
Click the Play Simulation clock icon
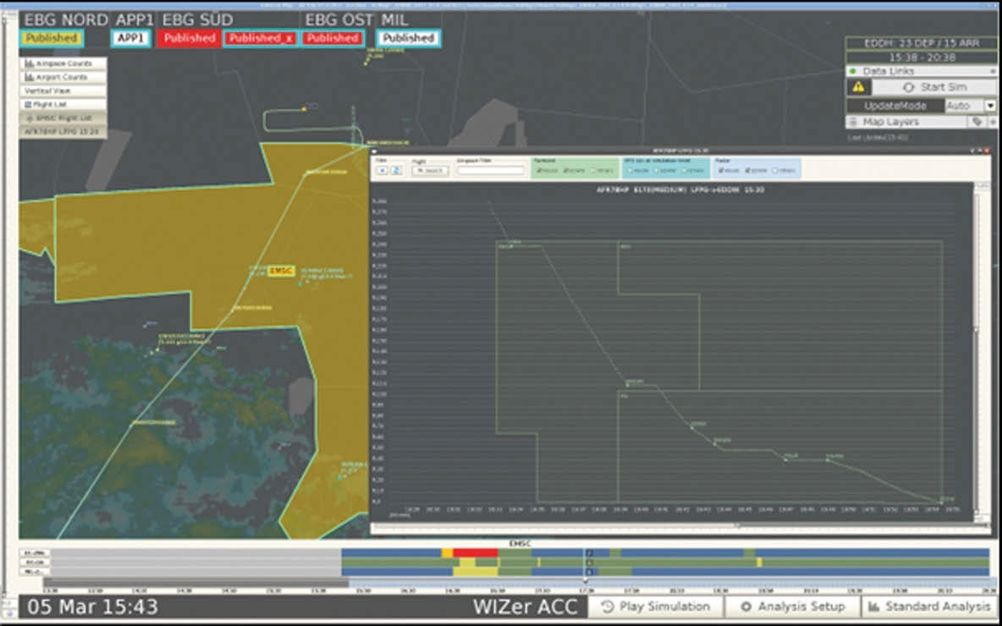coord(608,606)
